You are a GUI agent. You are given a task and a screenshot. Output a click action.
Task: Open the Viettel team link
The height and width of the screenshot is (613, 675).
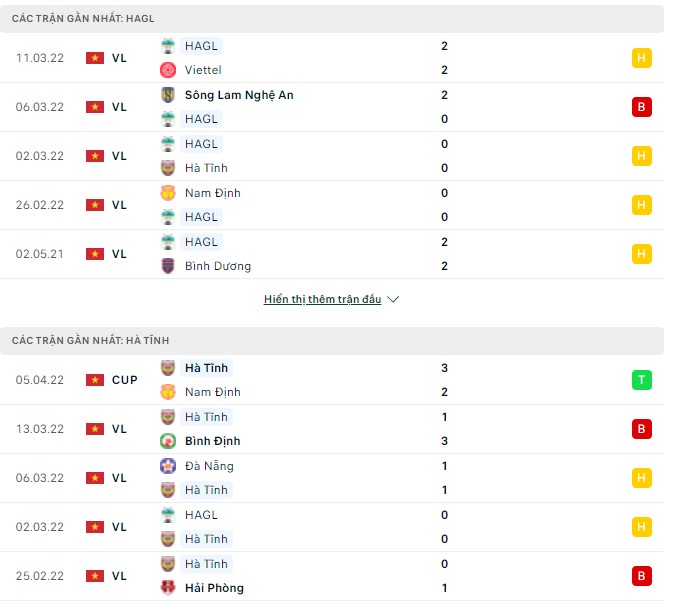point(203,70)
